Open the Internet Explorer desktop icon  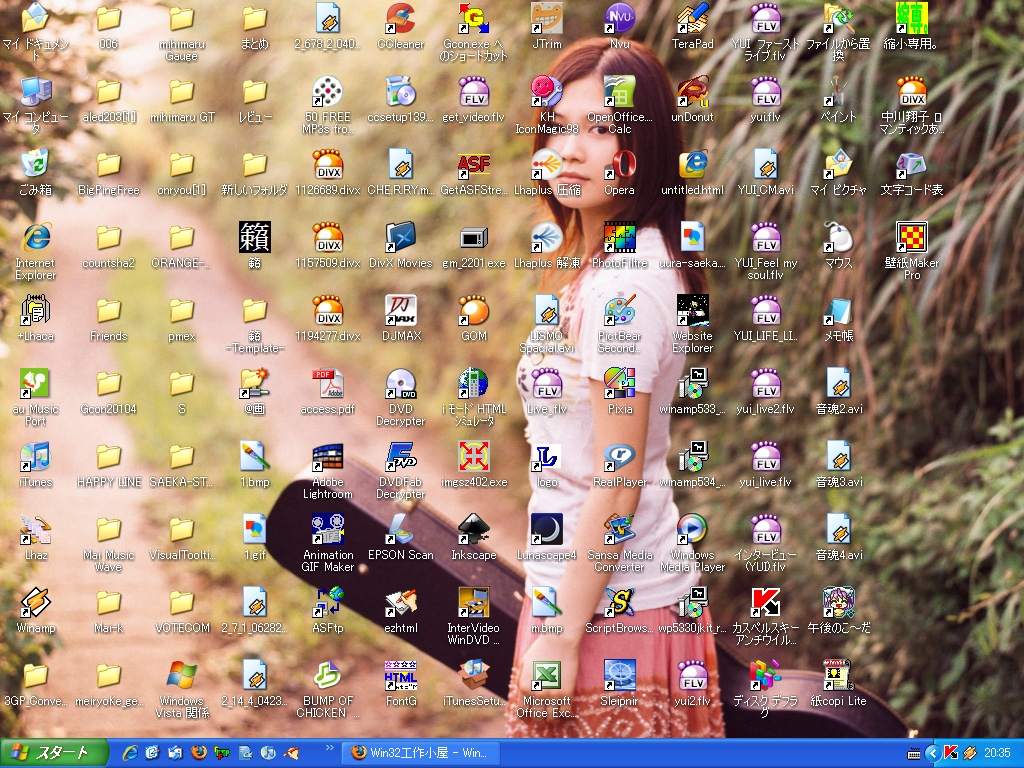point(35,238)
